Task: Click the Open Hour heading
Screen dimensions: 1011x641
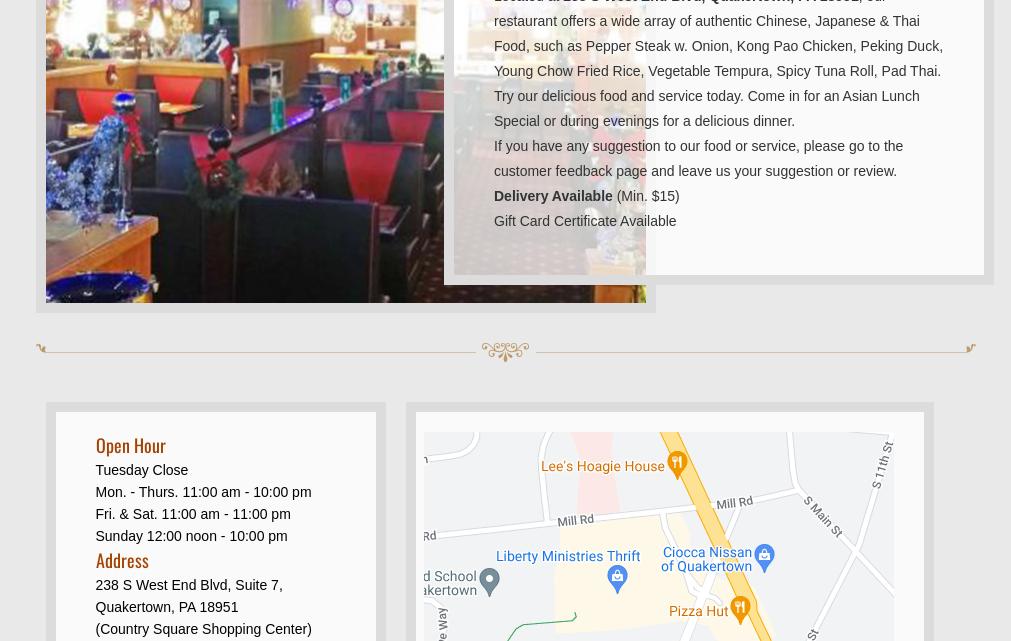Action: pyautogui.click(x=131, y=446)
